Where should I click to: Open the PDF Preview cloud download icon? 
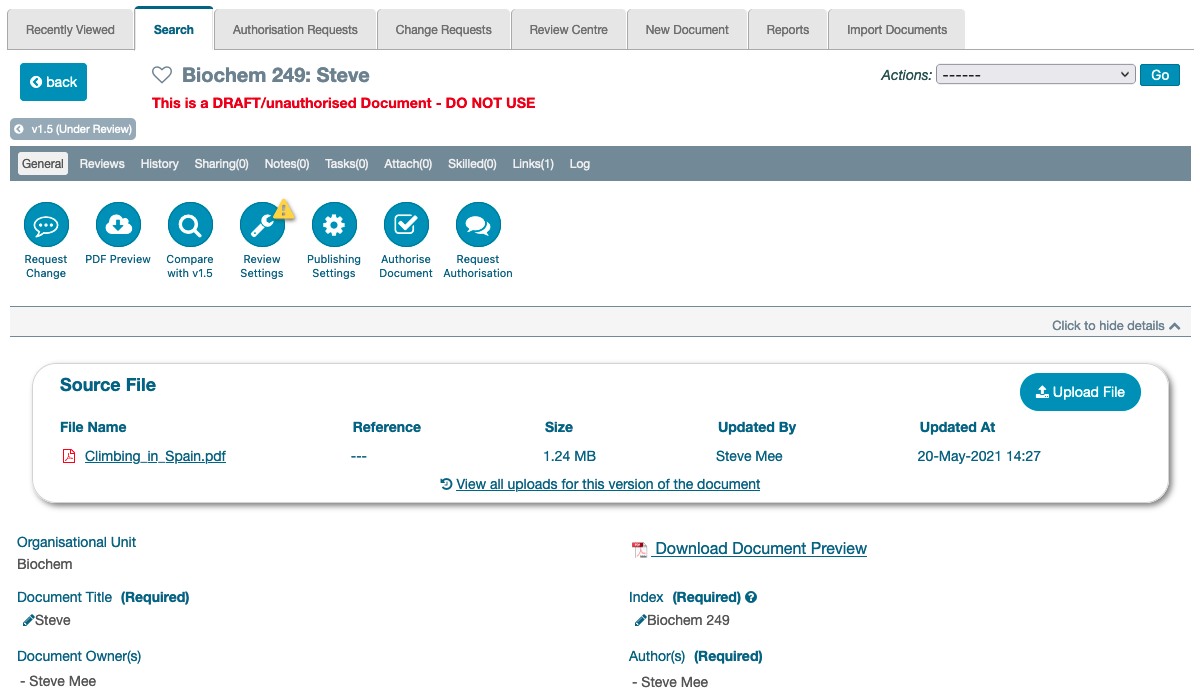click(118, 225)
